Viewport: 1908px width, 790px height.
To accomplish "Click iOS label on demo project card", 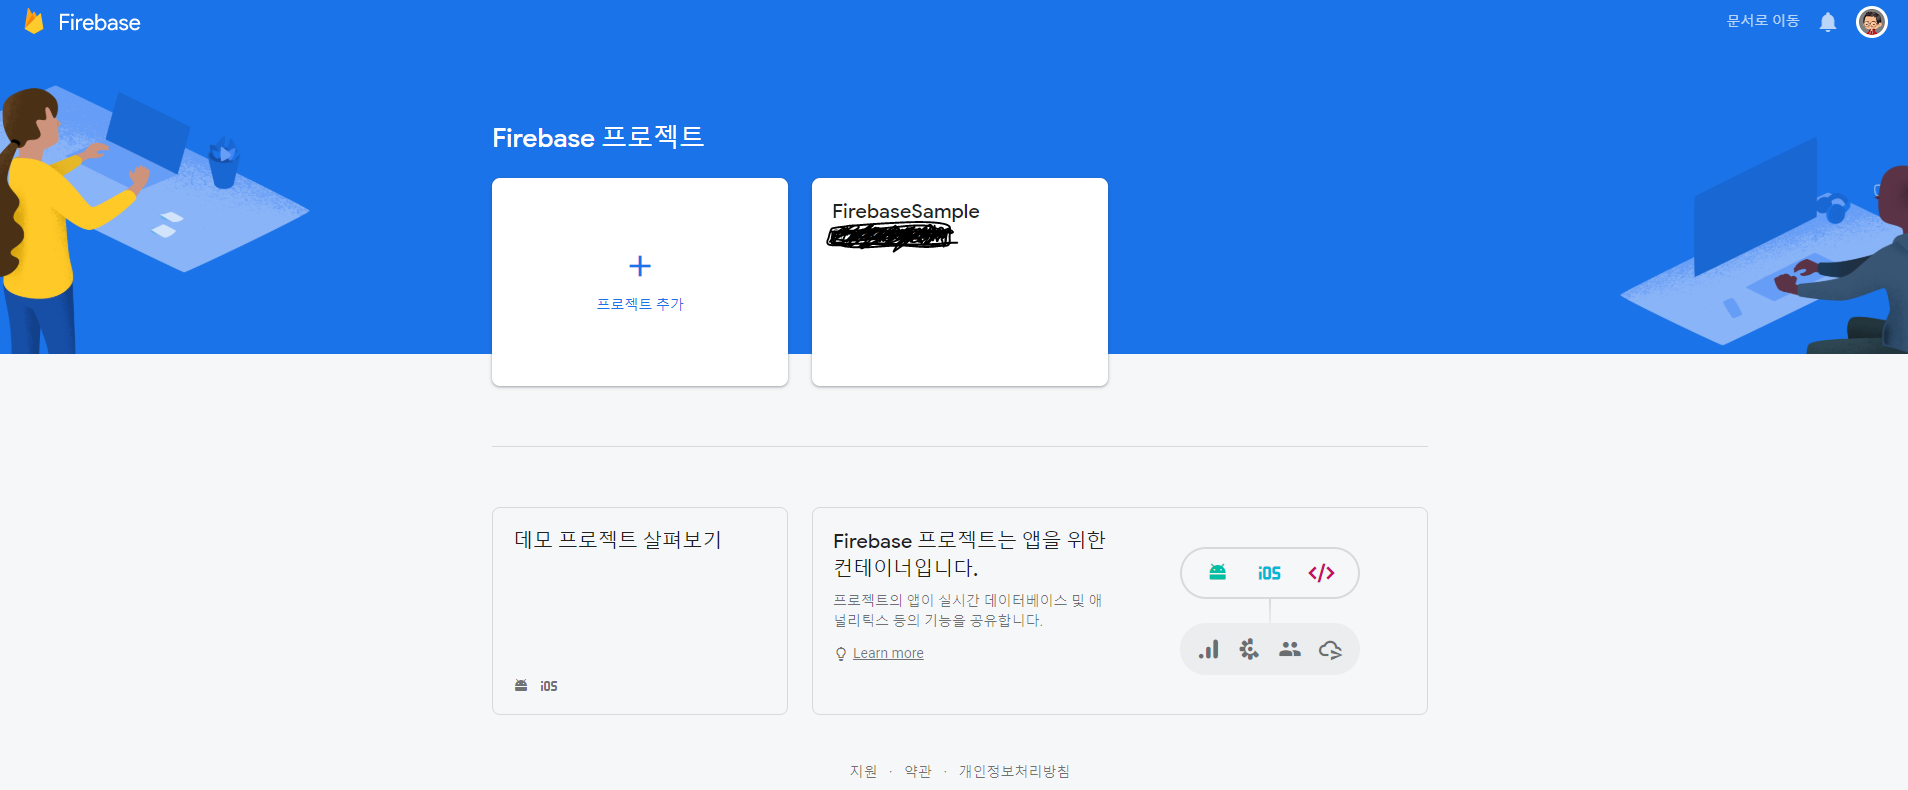I will (549, 686).
